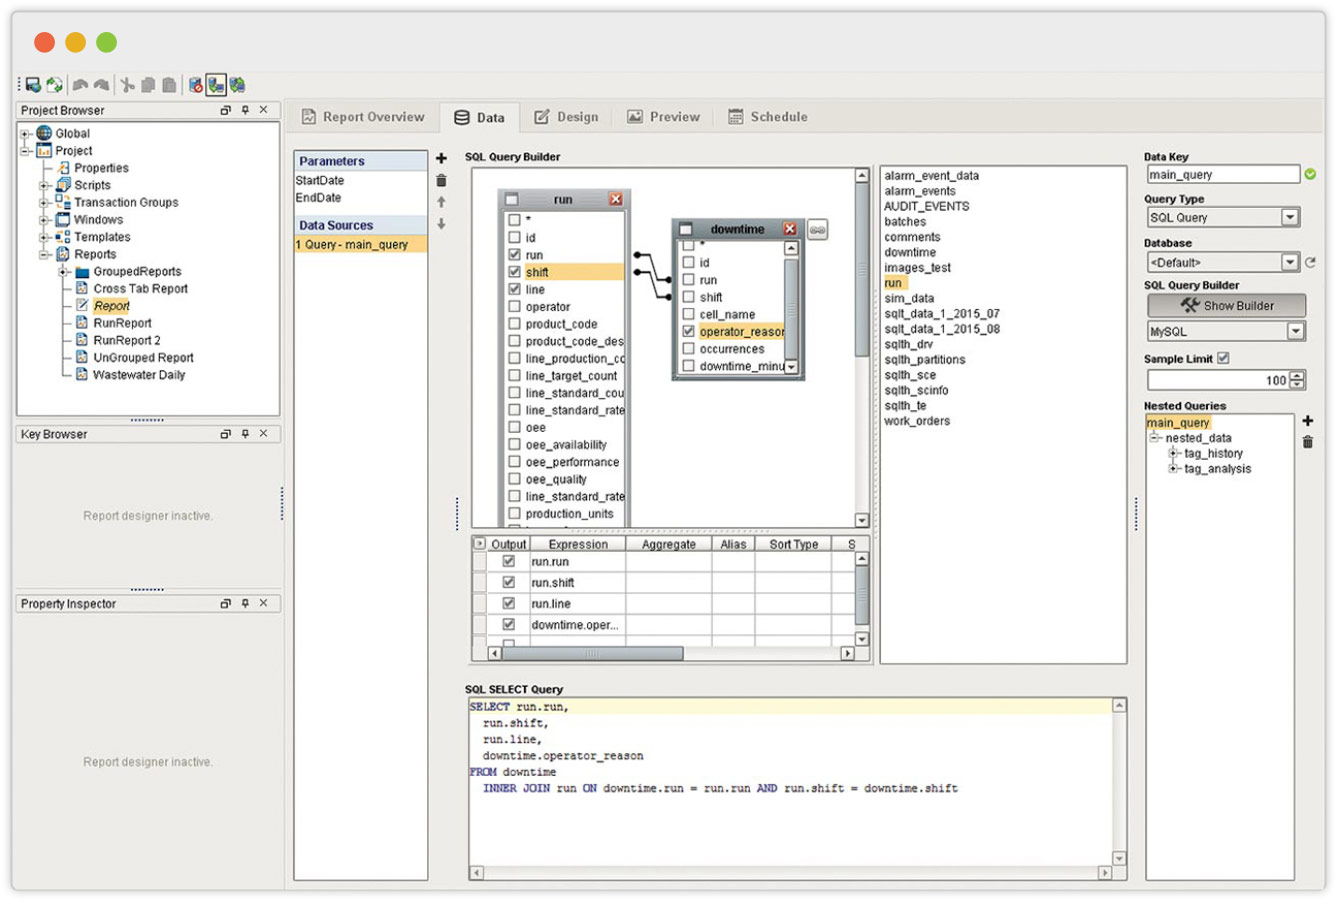Image resolution: width=1338 pixels, height=902 pixels.
Task: Open the Query Type dropdown
Action: click(1289, 217)
